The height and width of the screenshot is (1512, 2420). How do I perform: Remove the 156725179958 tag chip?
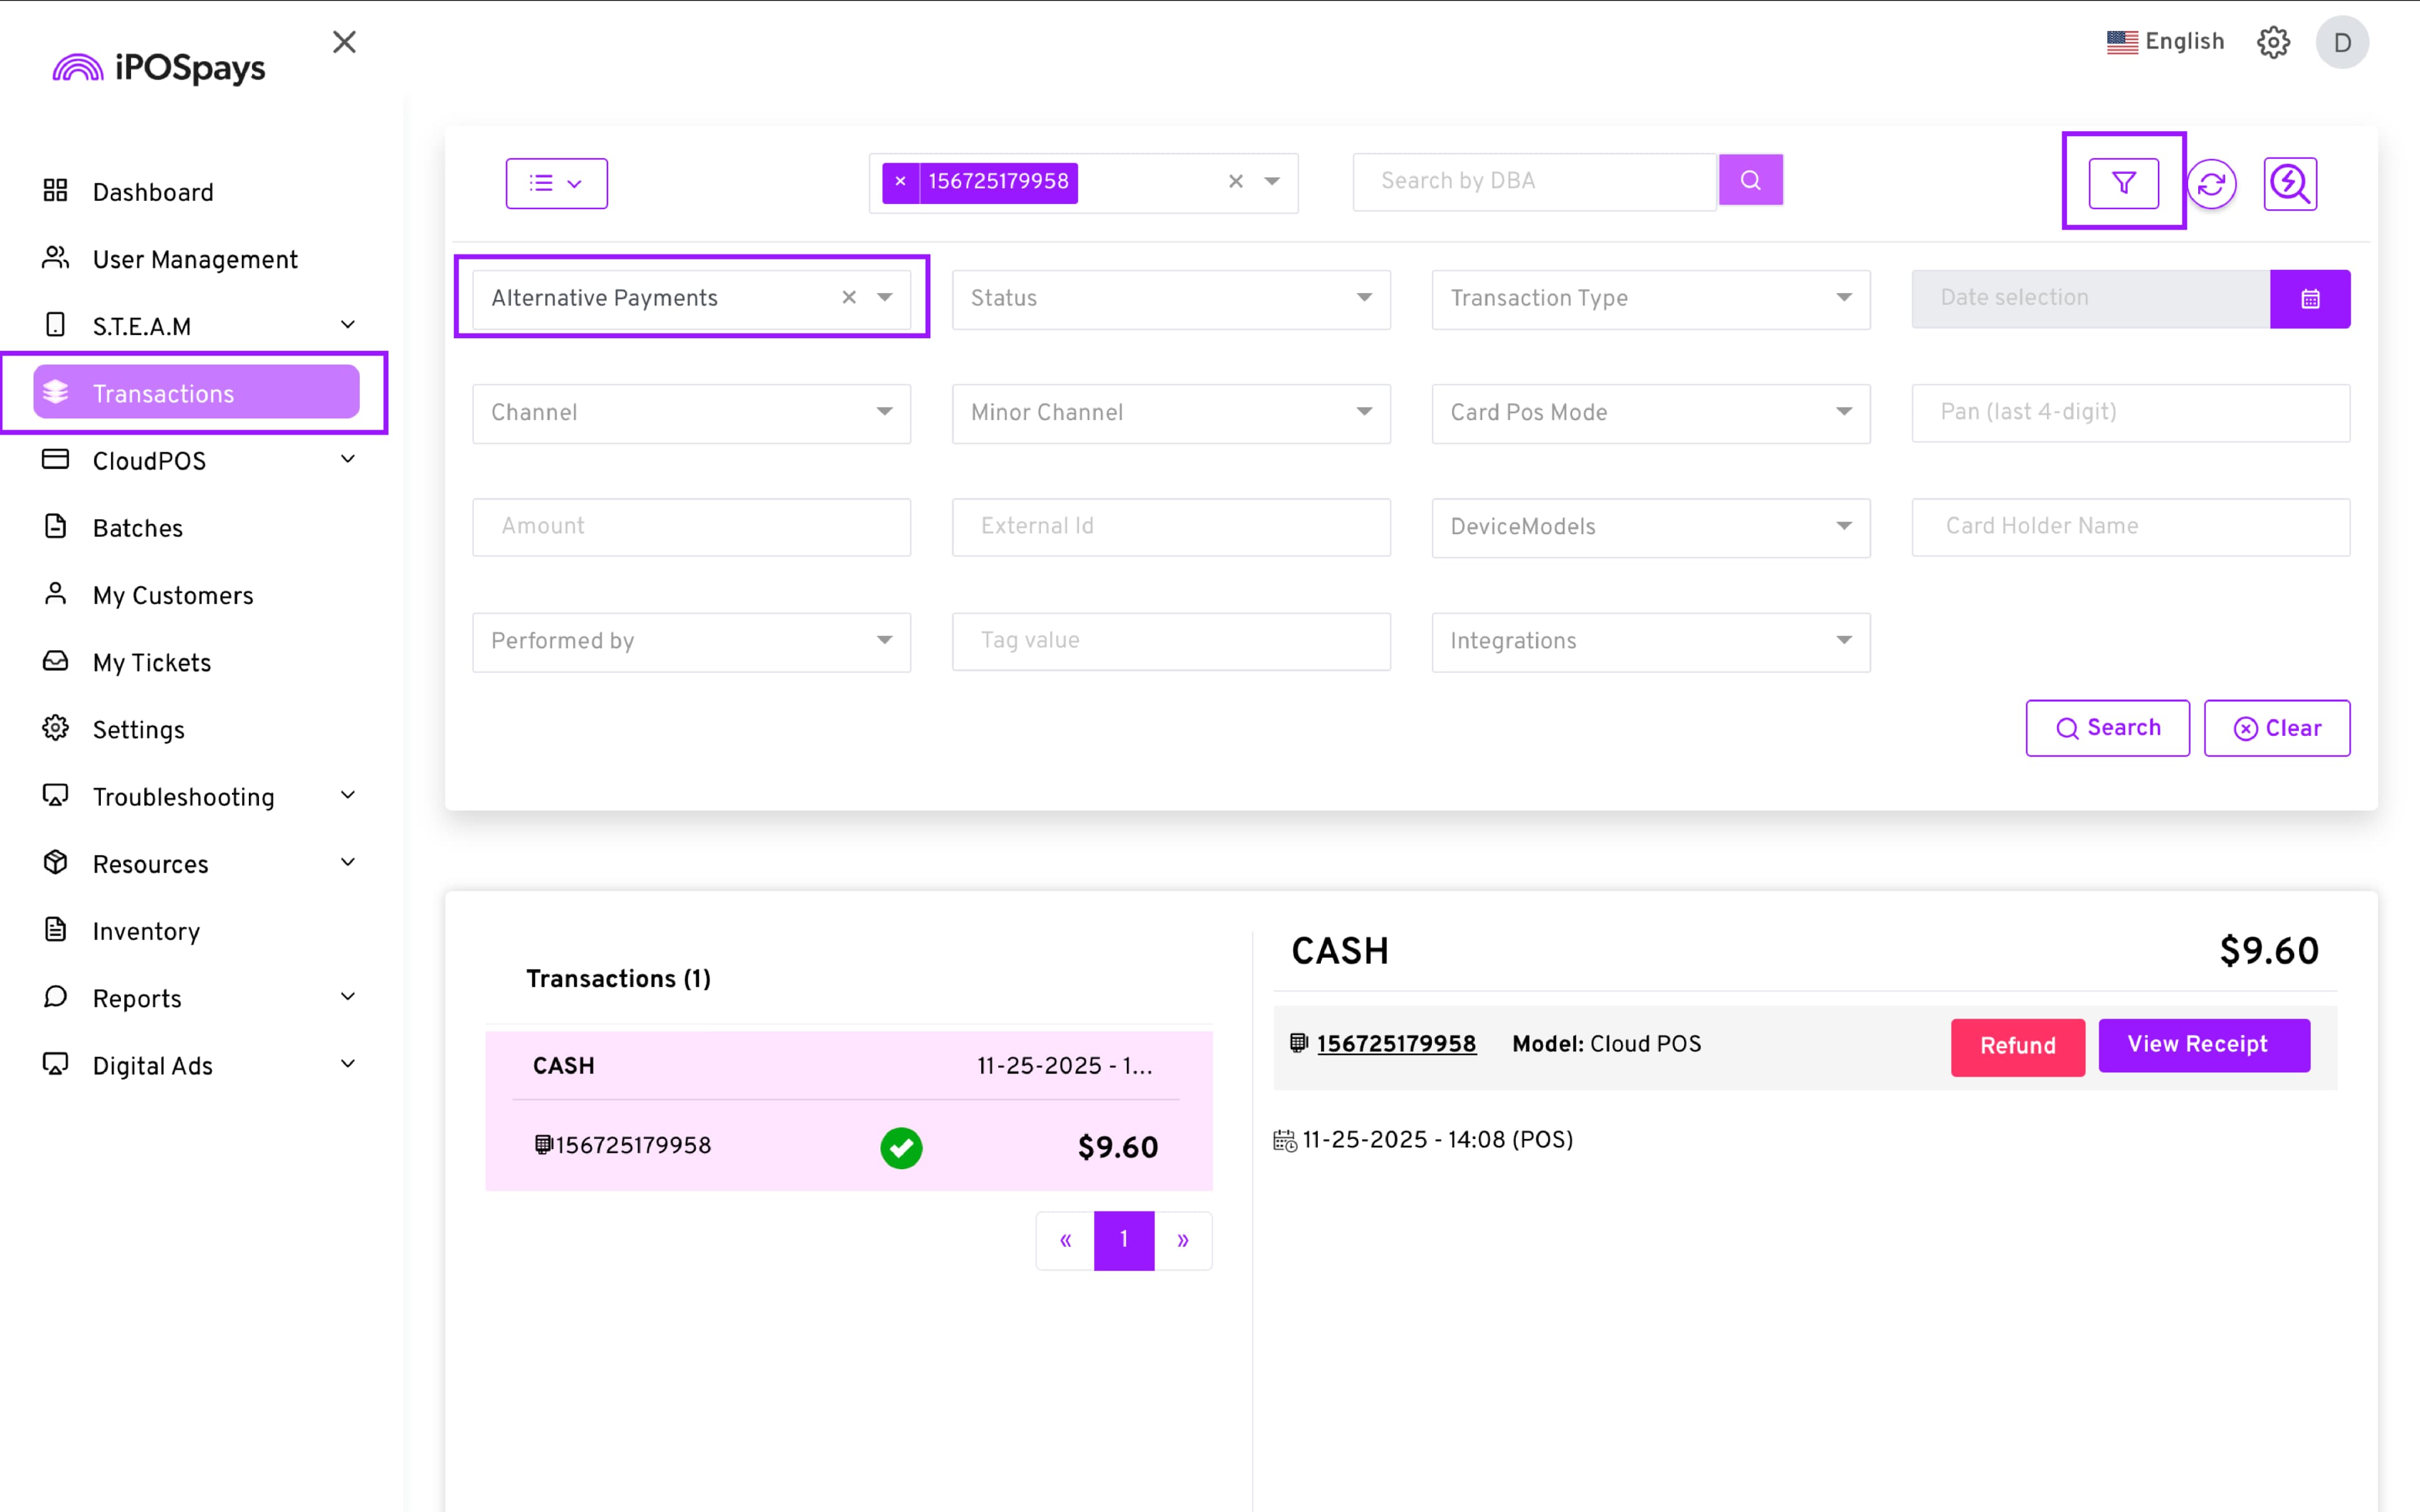[x=900, y=182]
